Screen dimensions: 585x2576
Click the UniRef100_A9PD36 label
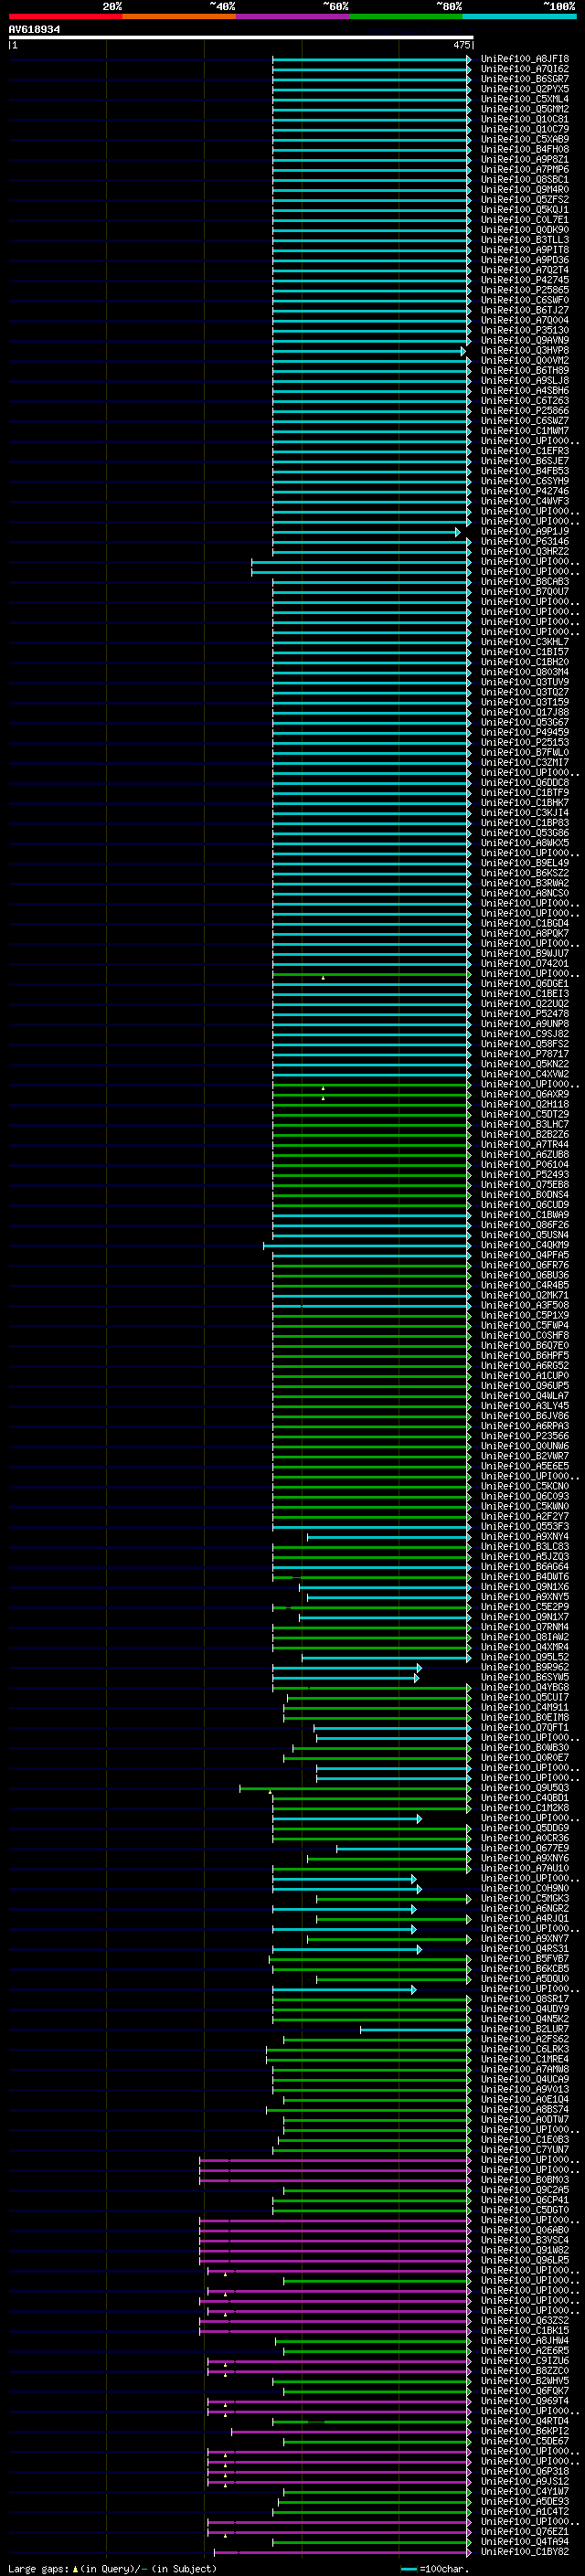click(x=525, y=260)
